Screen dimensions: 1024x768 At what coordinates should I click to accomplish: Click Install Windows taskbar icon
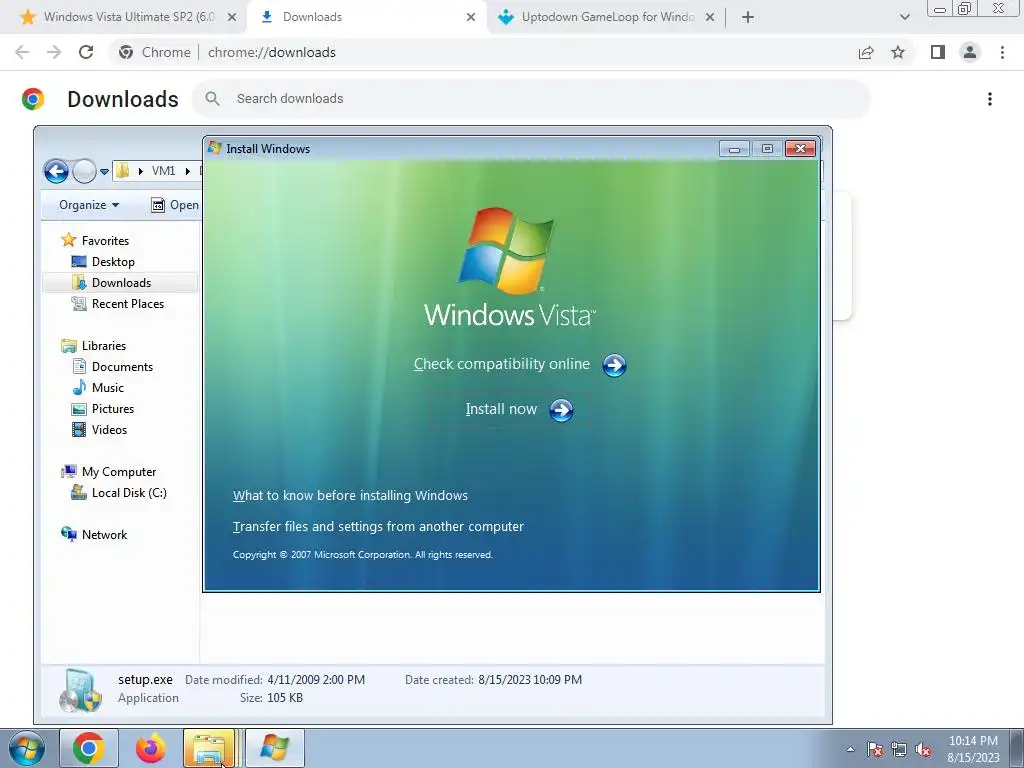click(x=274, y=748)
